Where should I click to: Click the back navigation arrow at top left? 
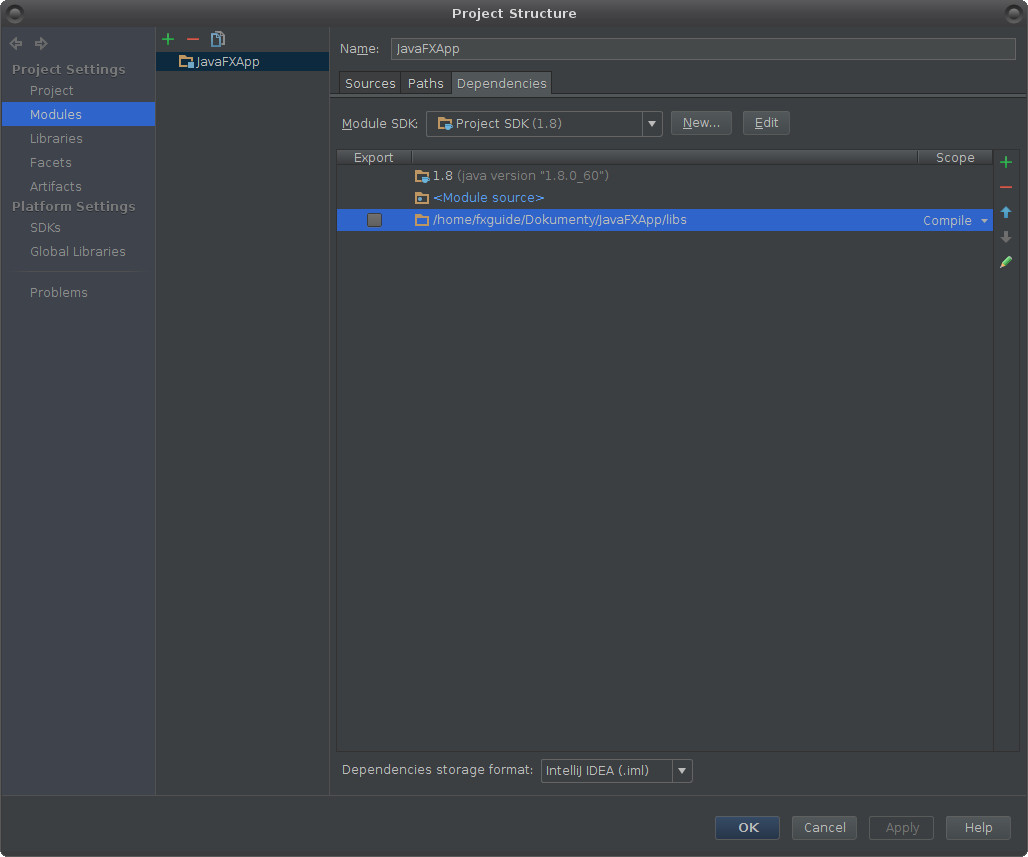pyautogui.click(x=15, y=43)
